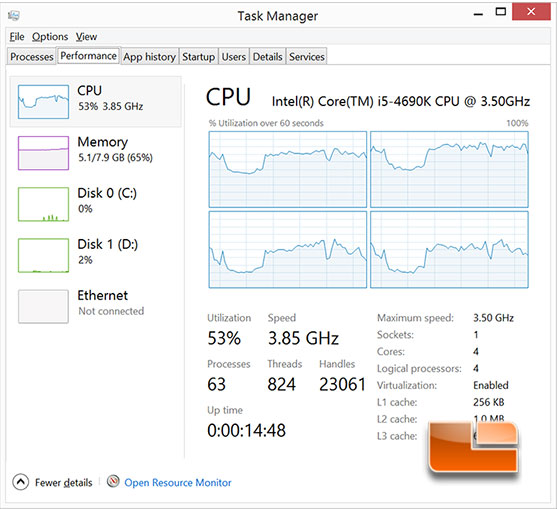Select the Disk 1 (D:) graph thumbnail

43,255
